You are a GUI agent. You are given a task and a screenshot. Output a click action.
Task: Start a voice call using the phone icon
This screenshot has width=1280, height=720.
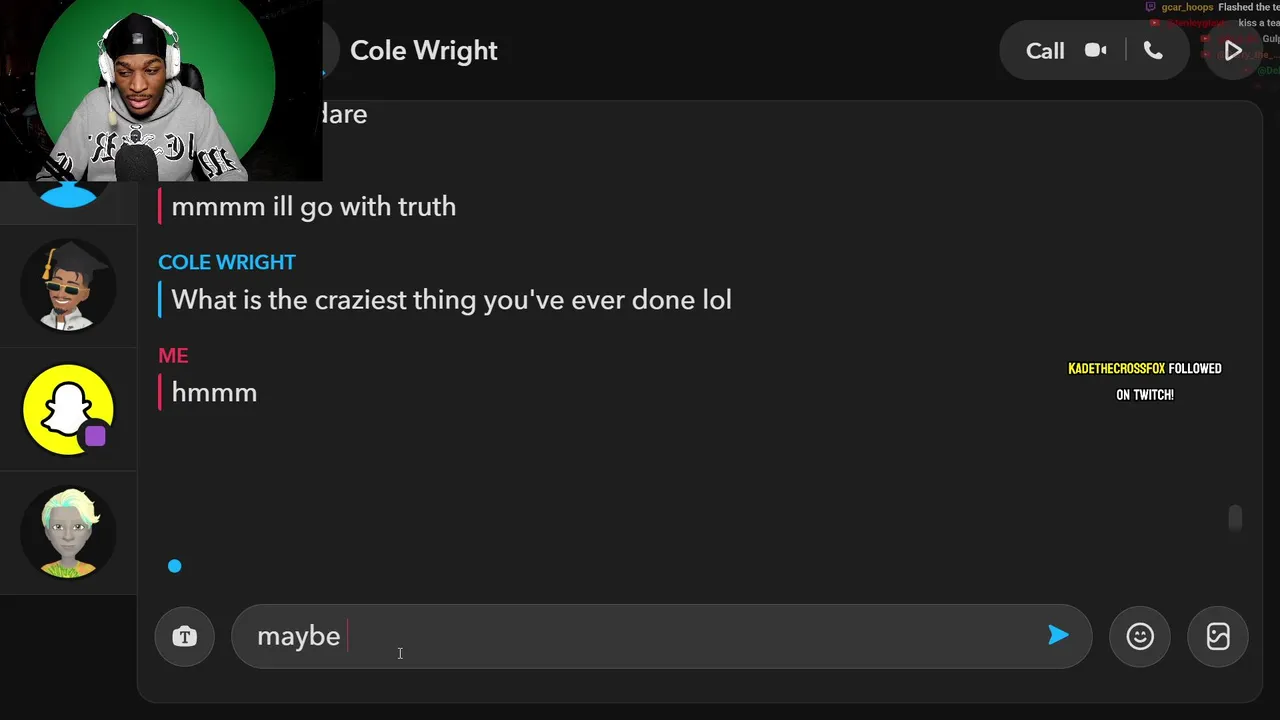(1153, 50)
